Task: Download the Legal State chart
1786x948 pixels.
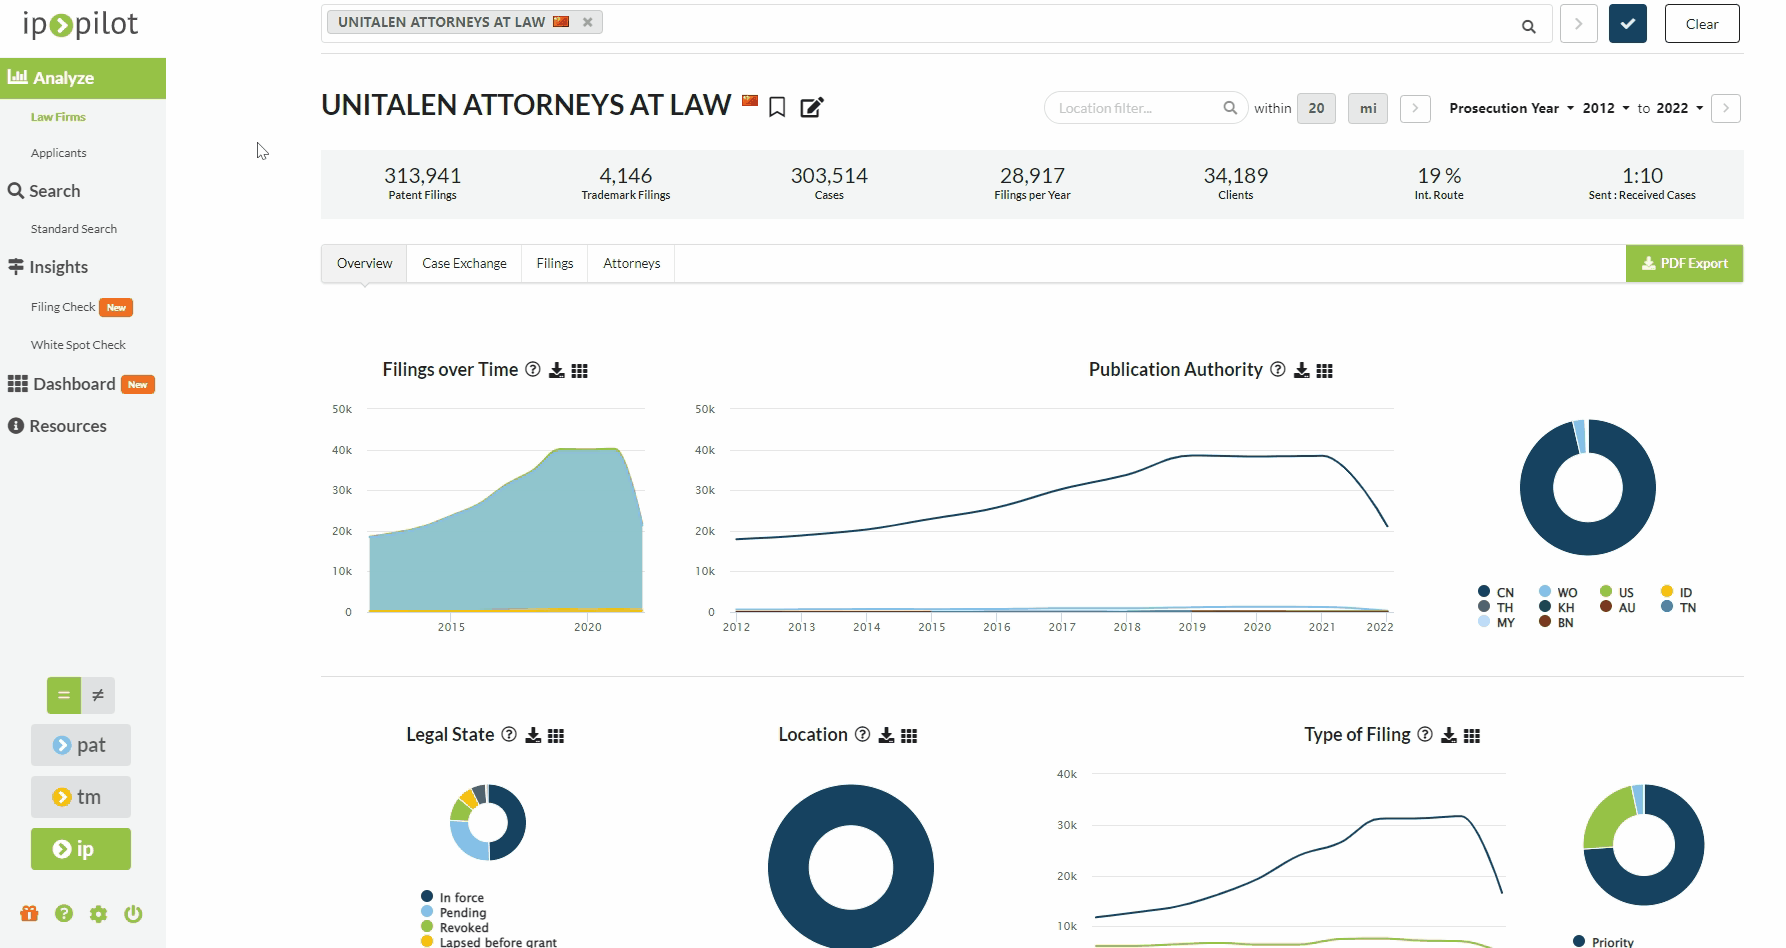Action: coord(533,735)
